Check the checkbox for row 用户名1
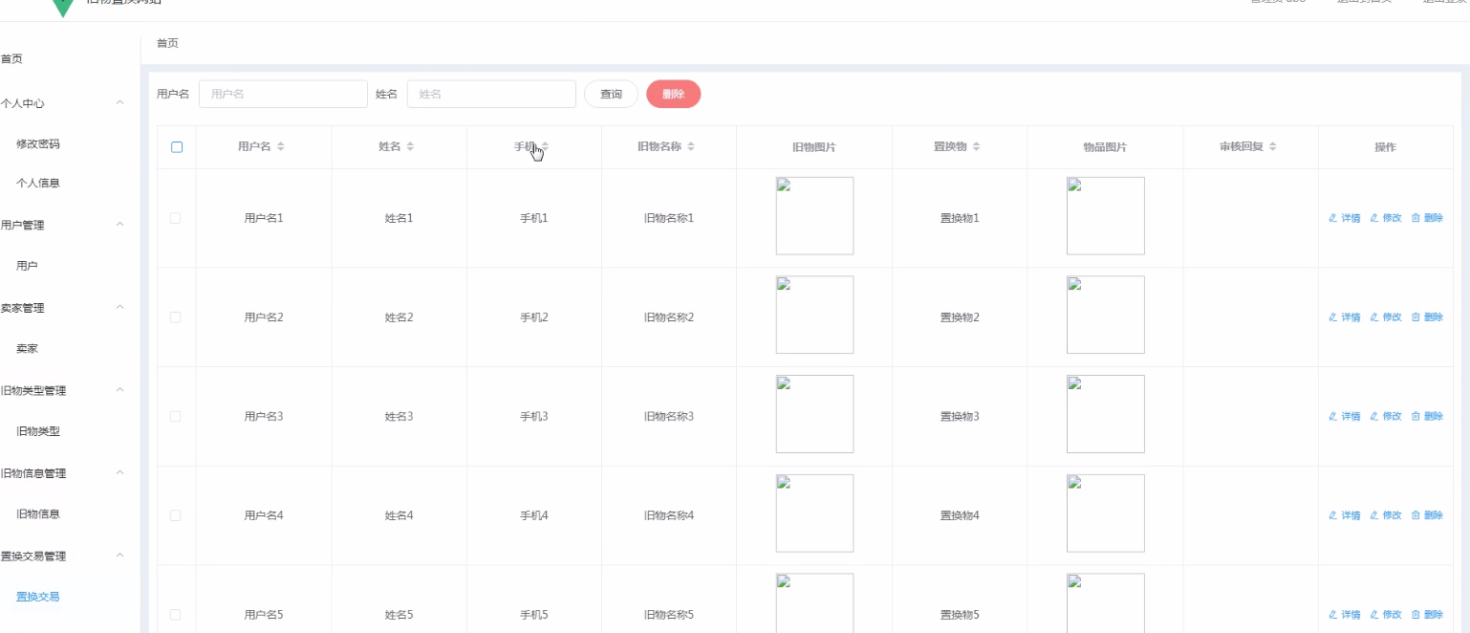Screen dimensions: 1470x633 (x=176, y=218)
